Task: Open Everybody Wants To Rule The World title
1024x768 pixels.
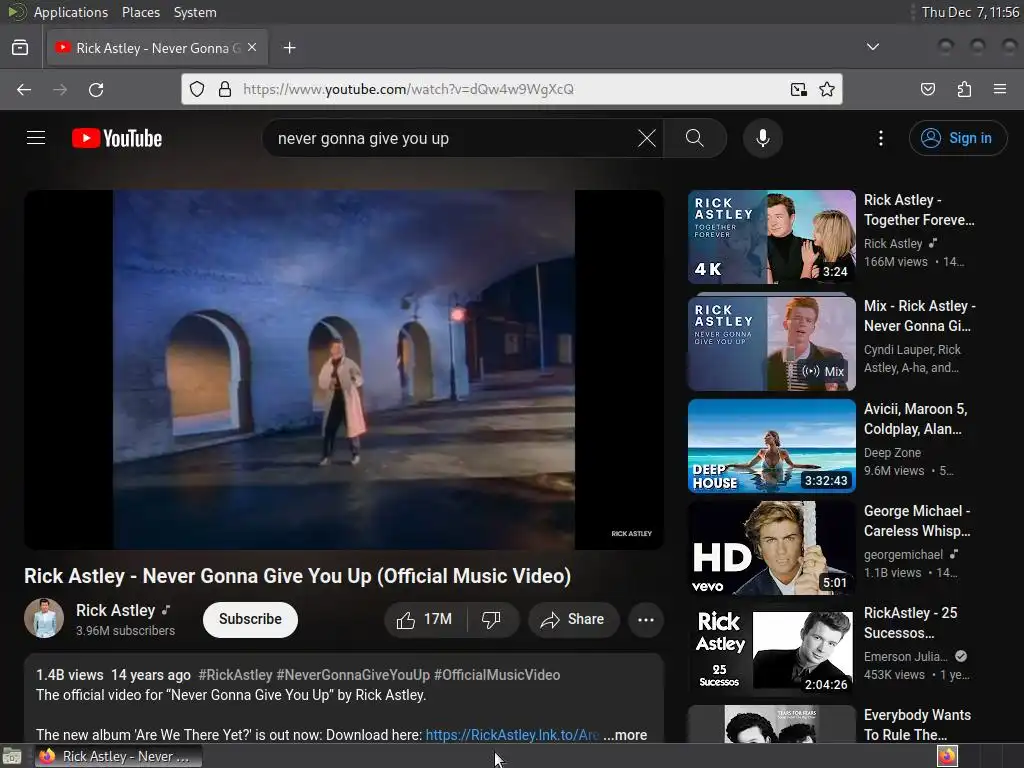Action: tap(917, 724)
